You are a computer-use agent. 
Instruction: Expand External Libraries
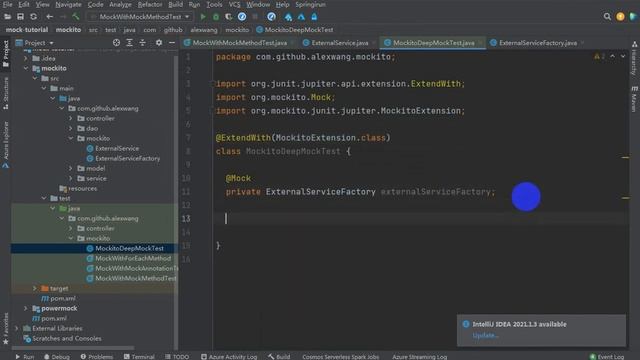(17, 328)
